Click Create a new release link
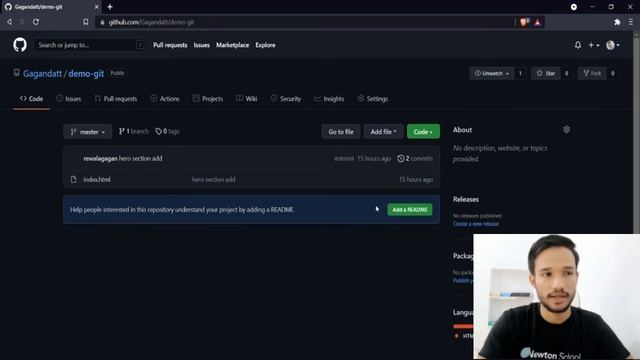This screenshot has height=360, width=640. pyautogui.click(x=476, y=224)
